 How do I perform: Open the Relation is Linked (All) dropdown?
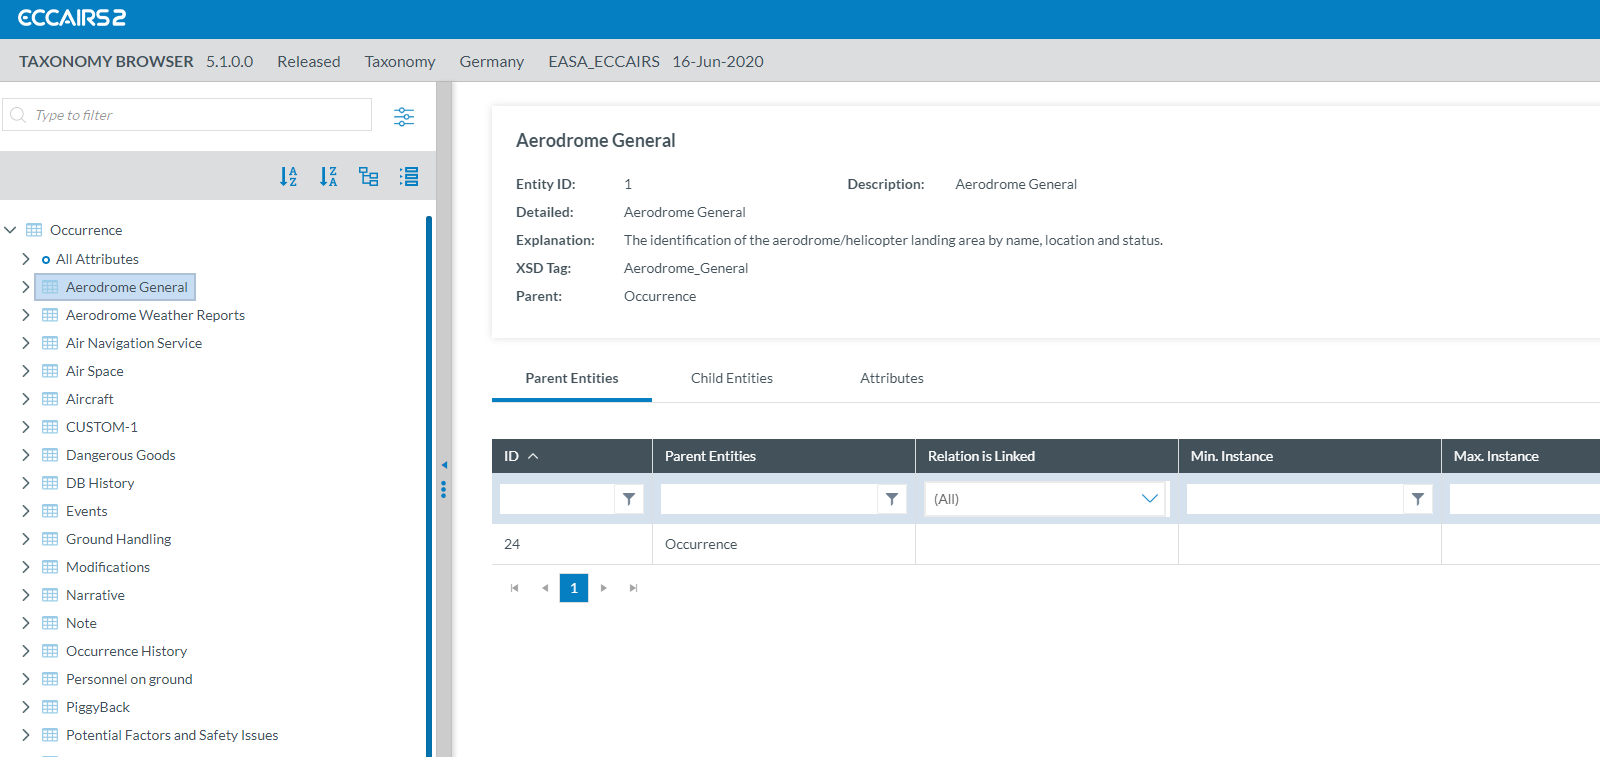(x=1045, y=499)
